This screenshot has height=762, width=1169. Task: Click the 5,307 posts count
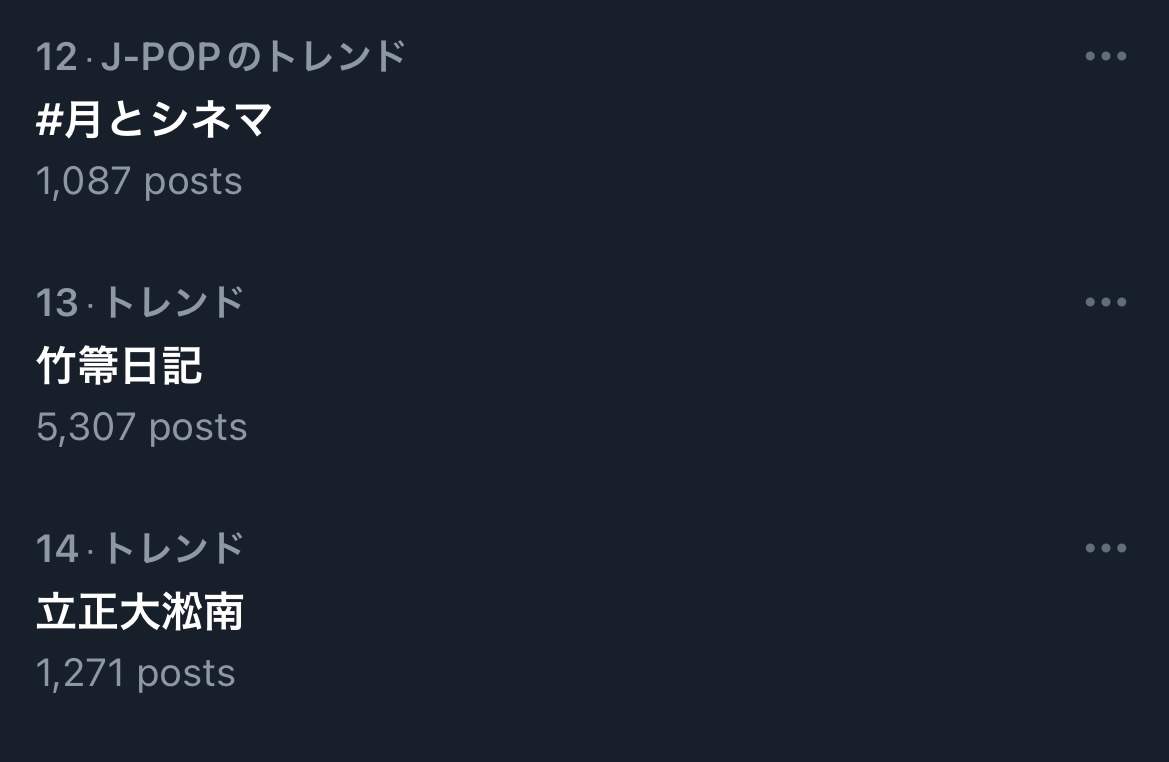pos(141,427)
